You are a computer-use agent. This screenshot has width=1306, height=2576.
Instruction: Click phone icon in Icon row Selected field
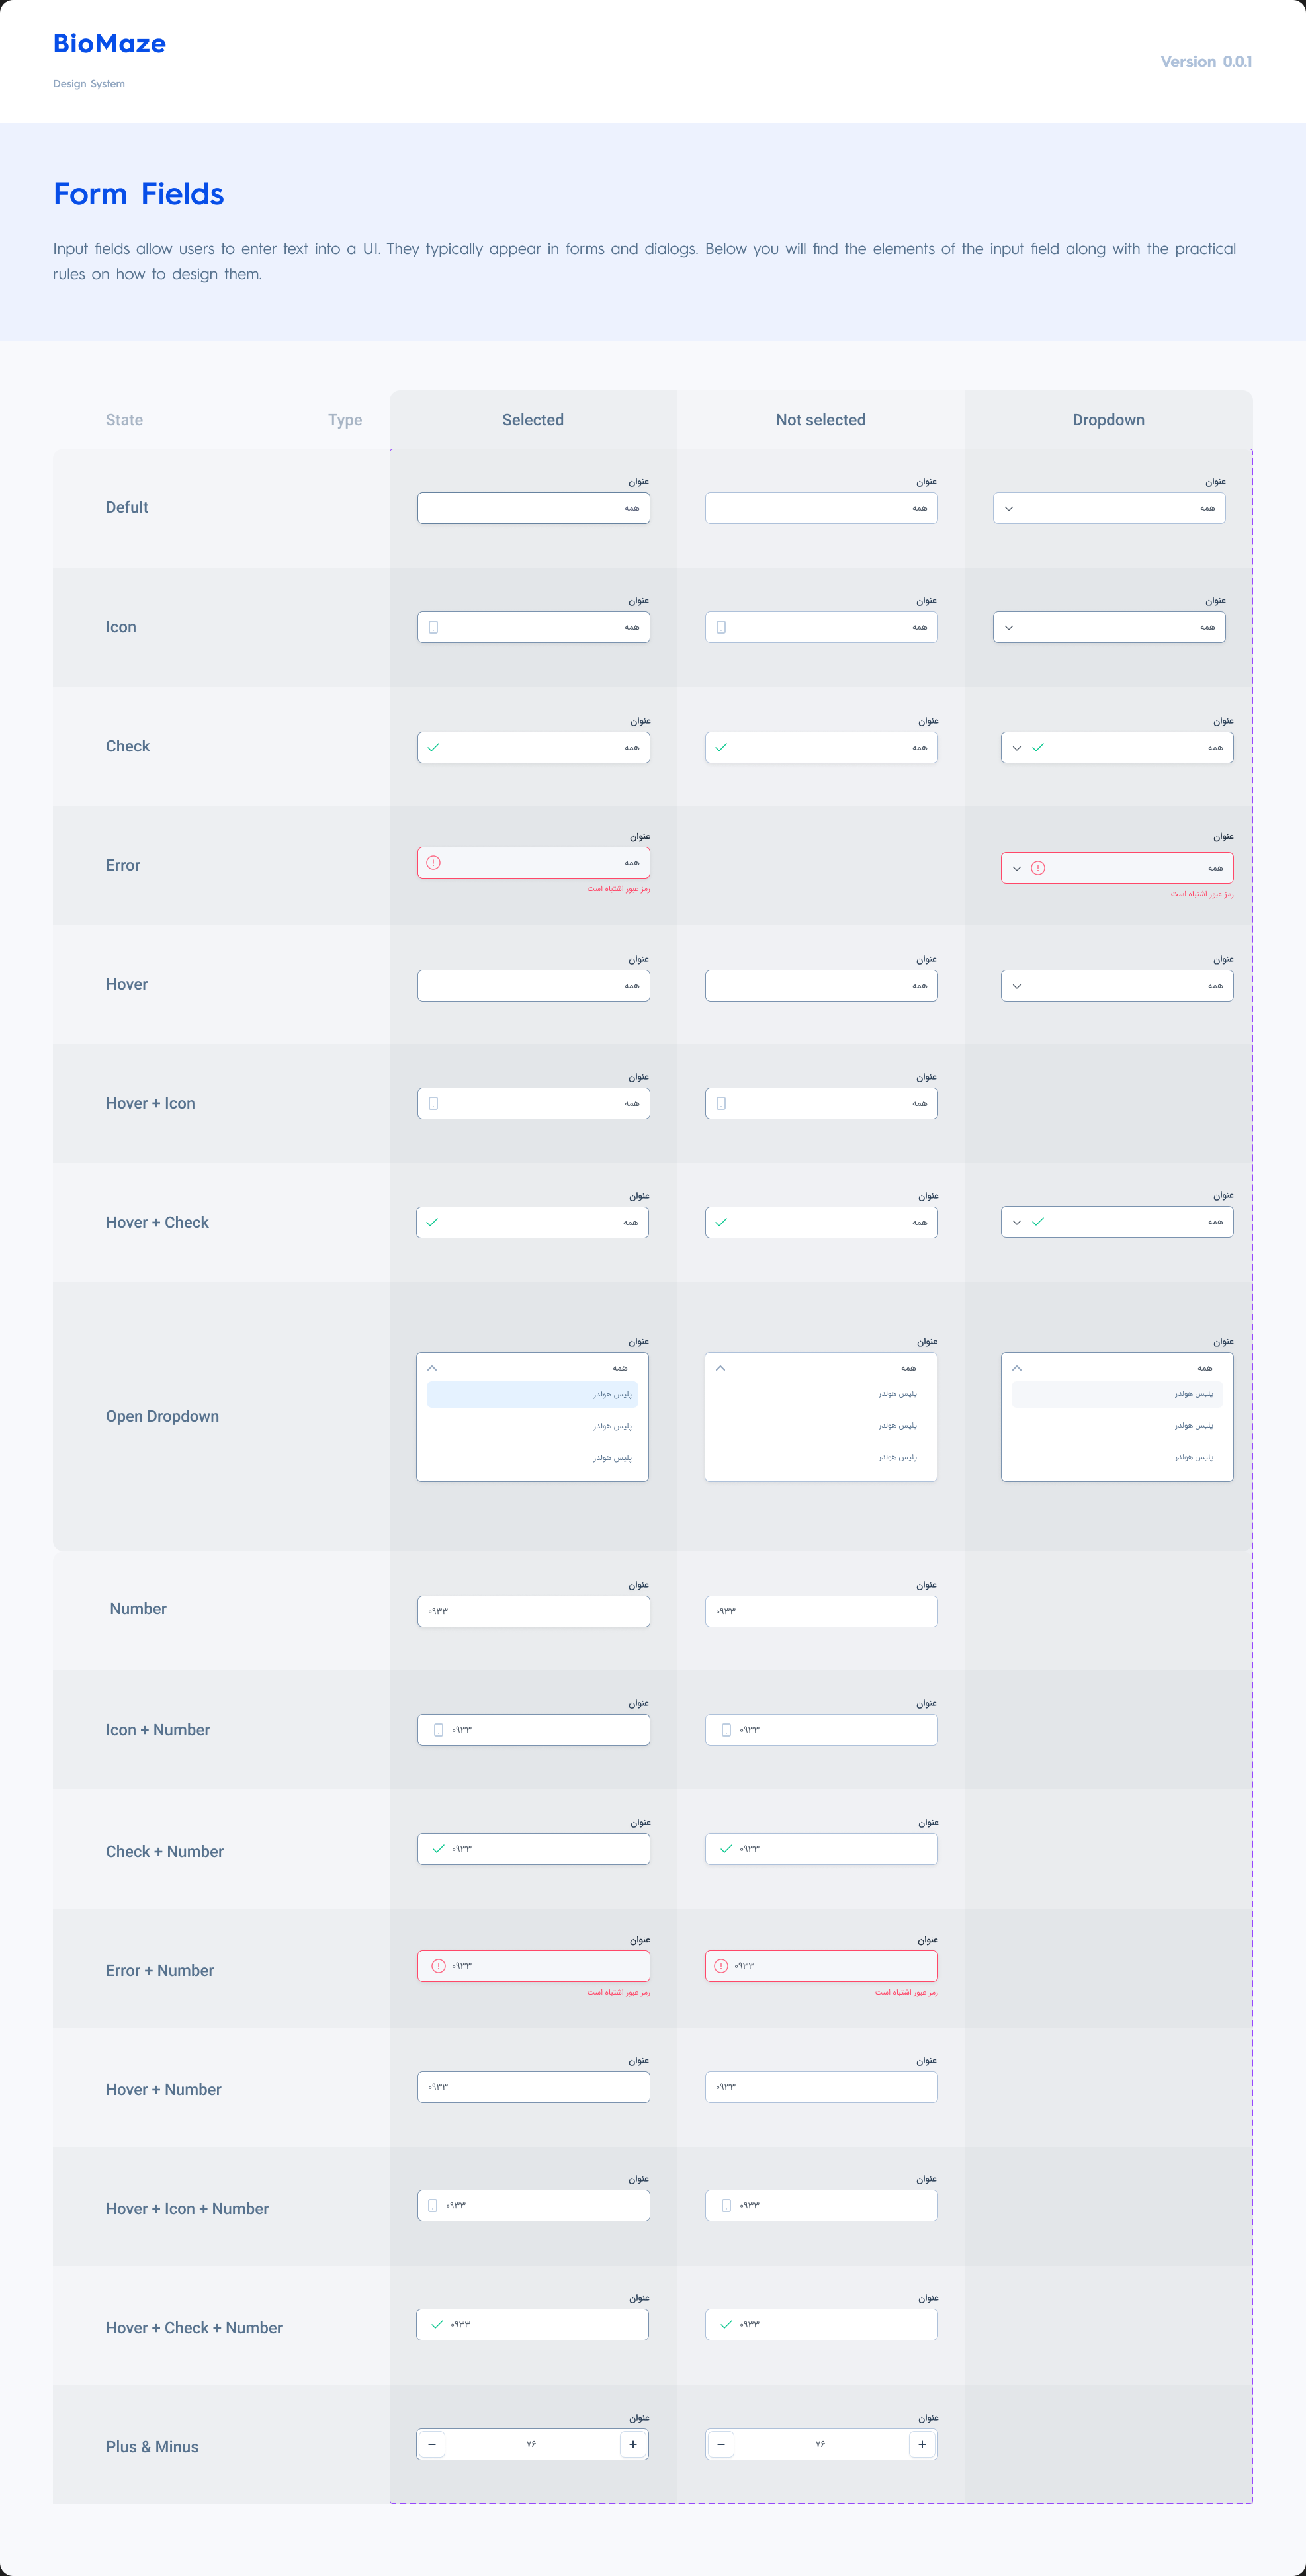pyautogui.click(x=433, y=627)
